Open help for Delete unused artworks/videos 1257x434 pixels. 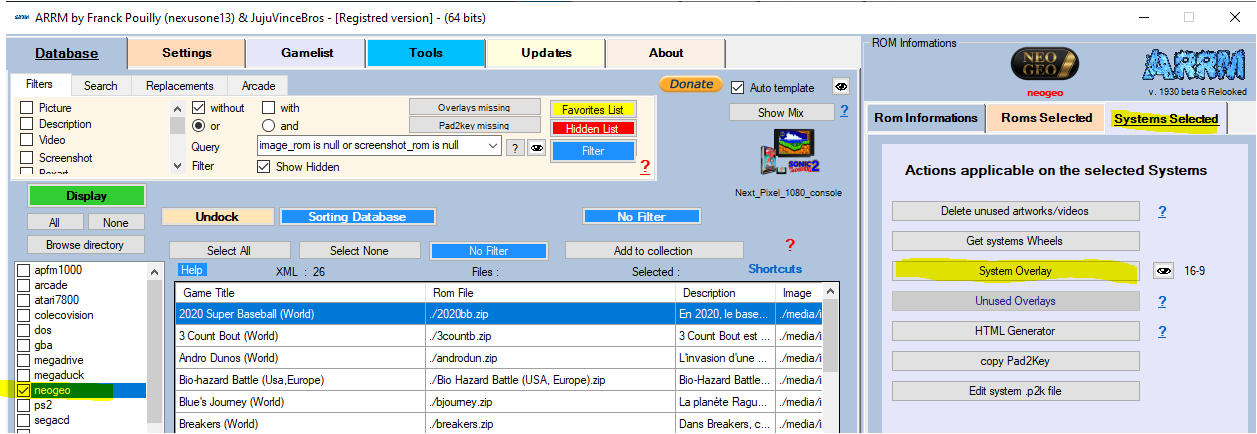tap(1162, 212)
